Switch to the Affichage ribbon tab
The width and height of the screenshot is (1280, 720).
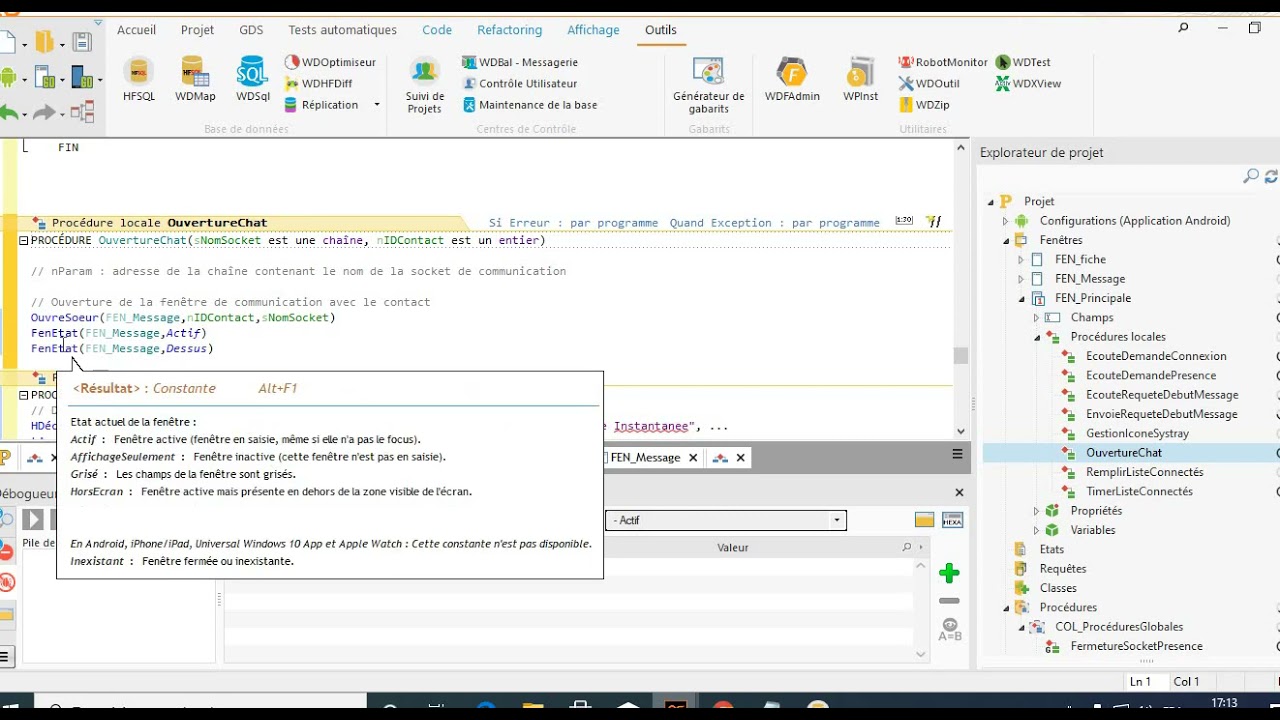coord(594,30)
